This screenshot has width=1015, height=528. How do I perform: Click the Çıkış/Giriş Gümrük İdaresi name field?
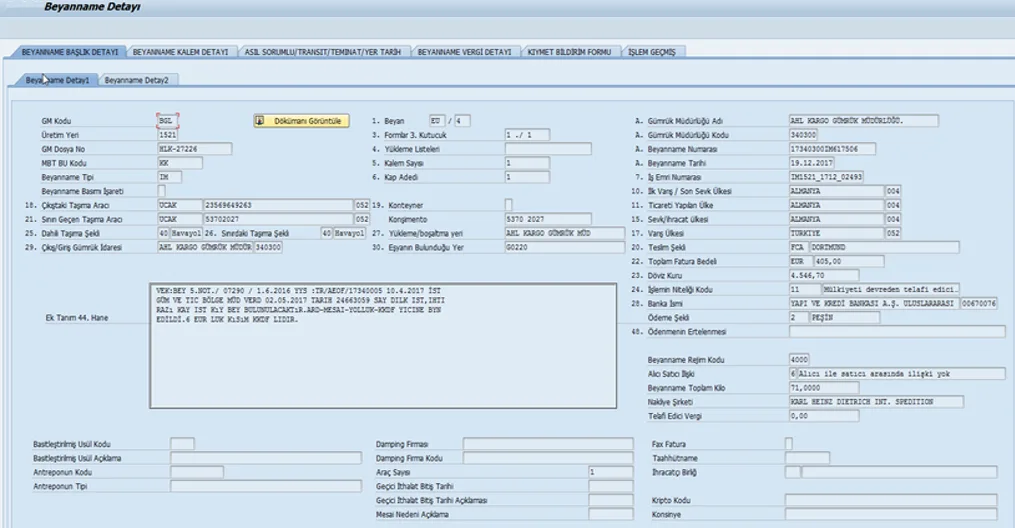[205, 247]
